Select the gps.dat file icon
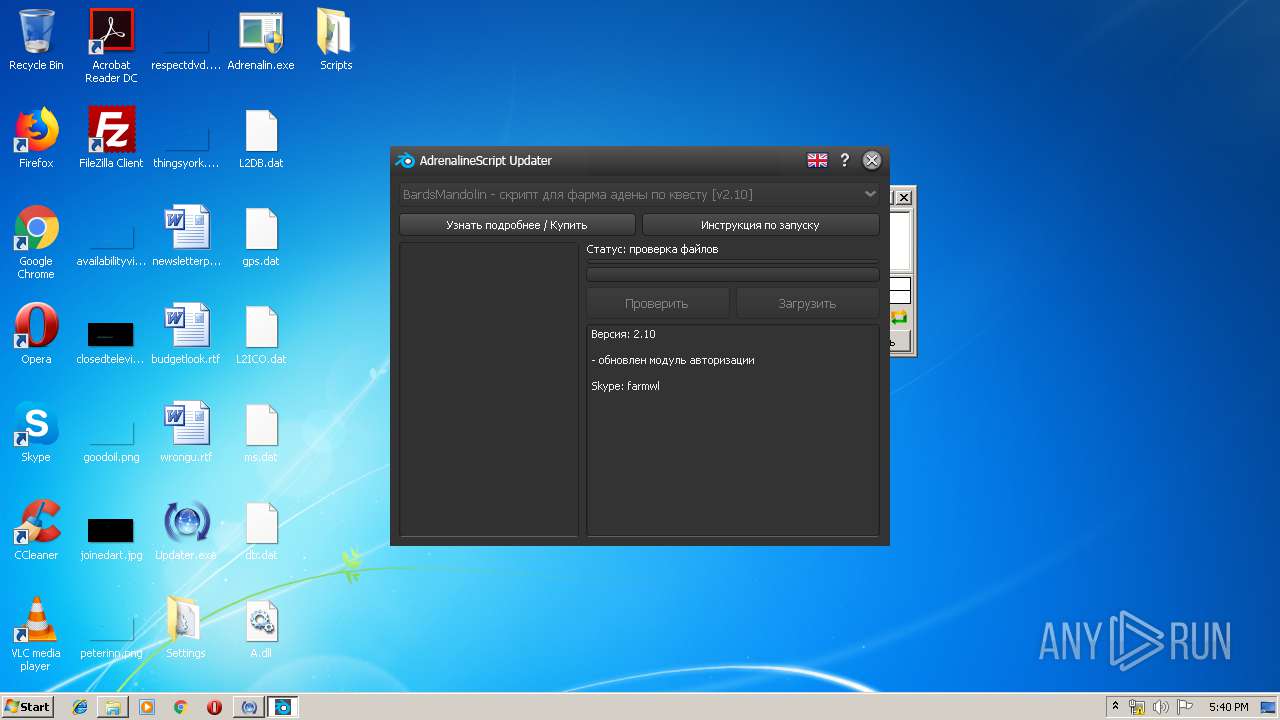The height and width of the screenshot is (720, 1280). pyautogui.click(x=261, y=237)
